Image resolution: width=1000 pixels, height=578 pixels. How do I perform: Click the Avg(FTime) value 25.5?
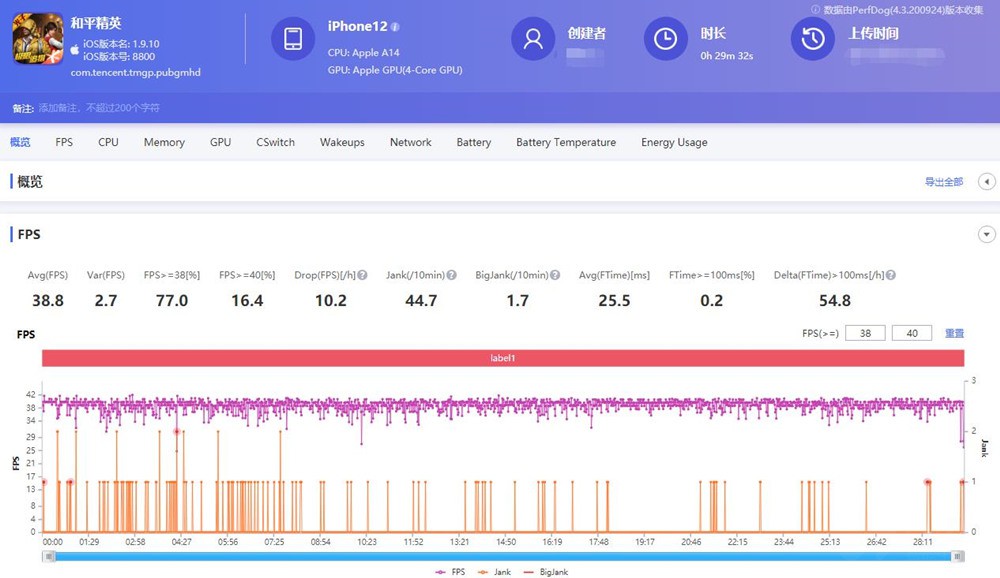coord(614,300)
